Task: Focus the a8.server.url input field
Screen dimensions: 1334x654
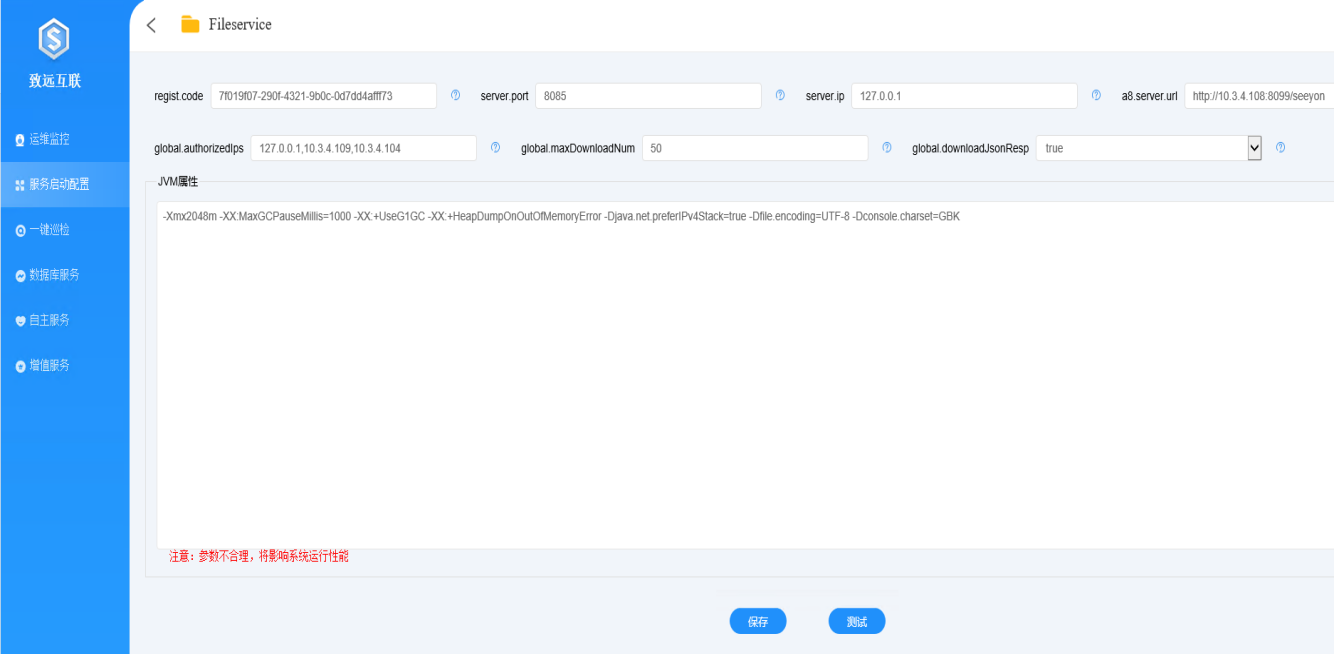Action: pyautogui.click(x=1259, y=96)
